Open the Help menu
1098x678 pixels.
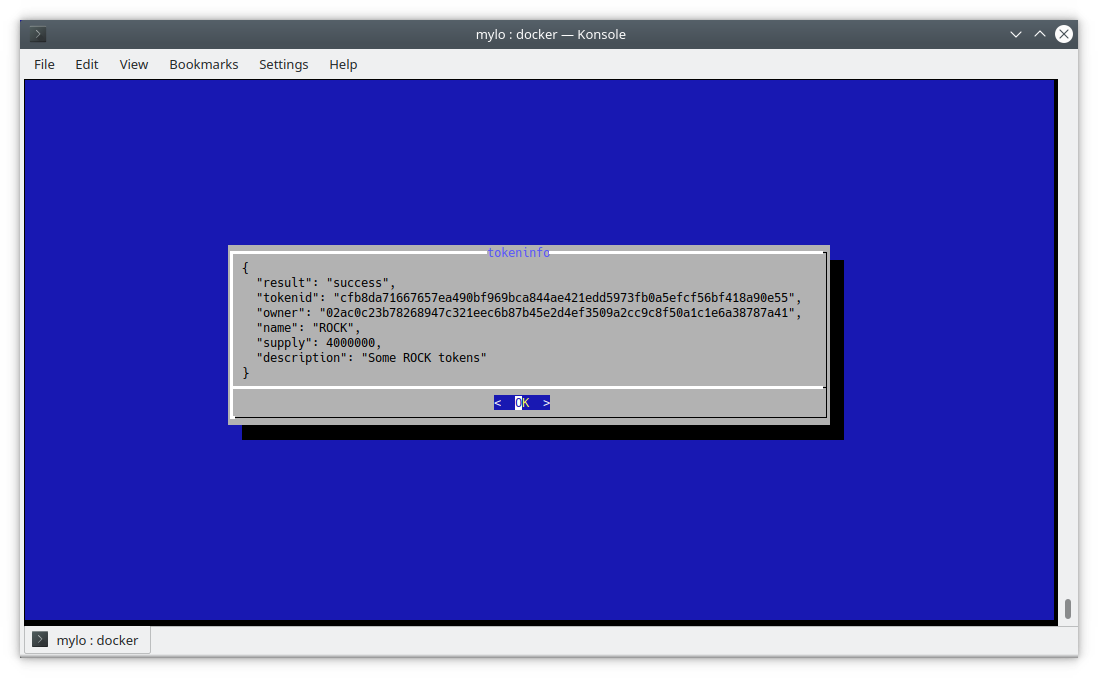click(x=343, y=64)
